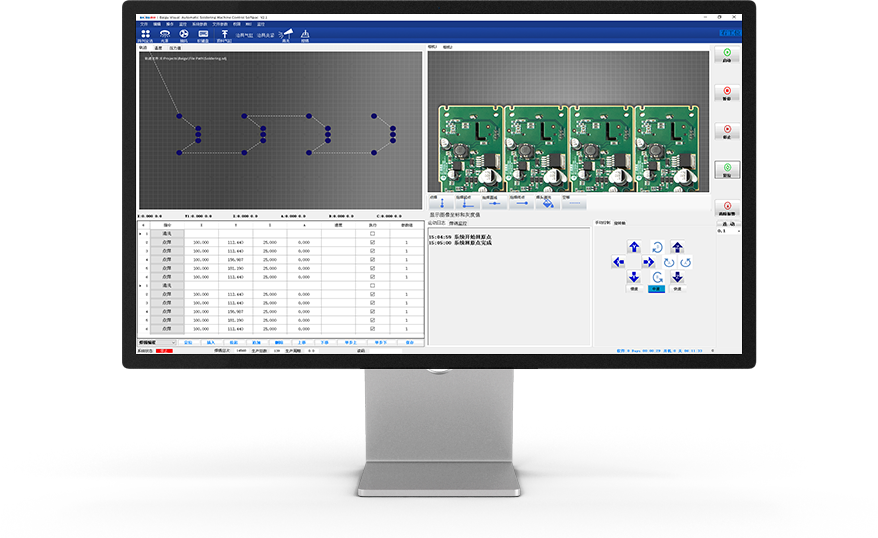Uncheck execute box for first 196.907 row
Screen dimensions: 878x538
372,259
